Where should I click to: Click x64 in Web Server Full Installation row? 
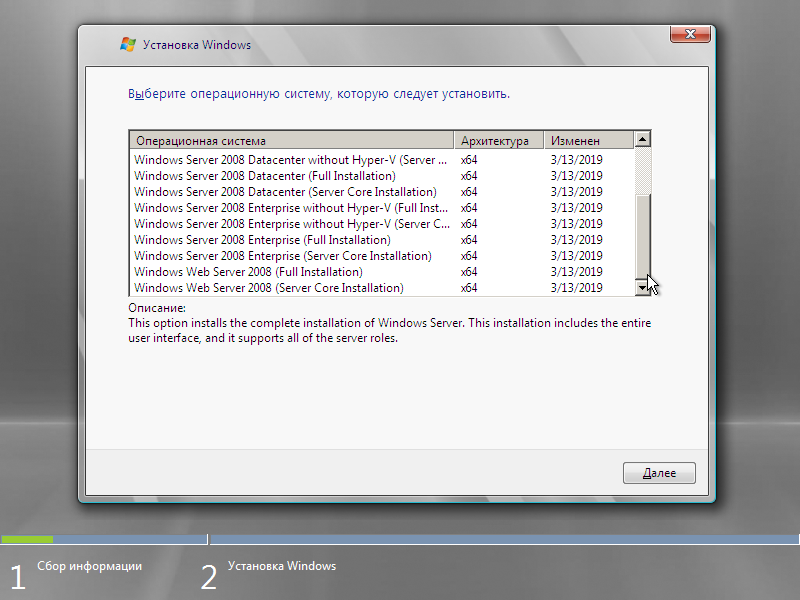coord(469,272)
